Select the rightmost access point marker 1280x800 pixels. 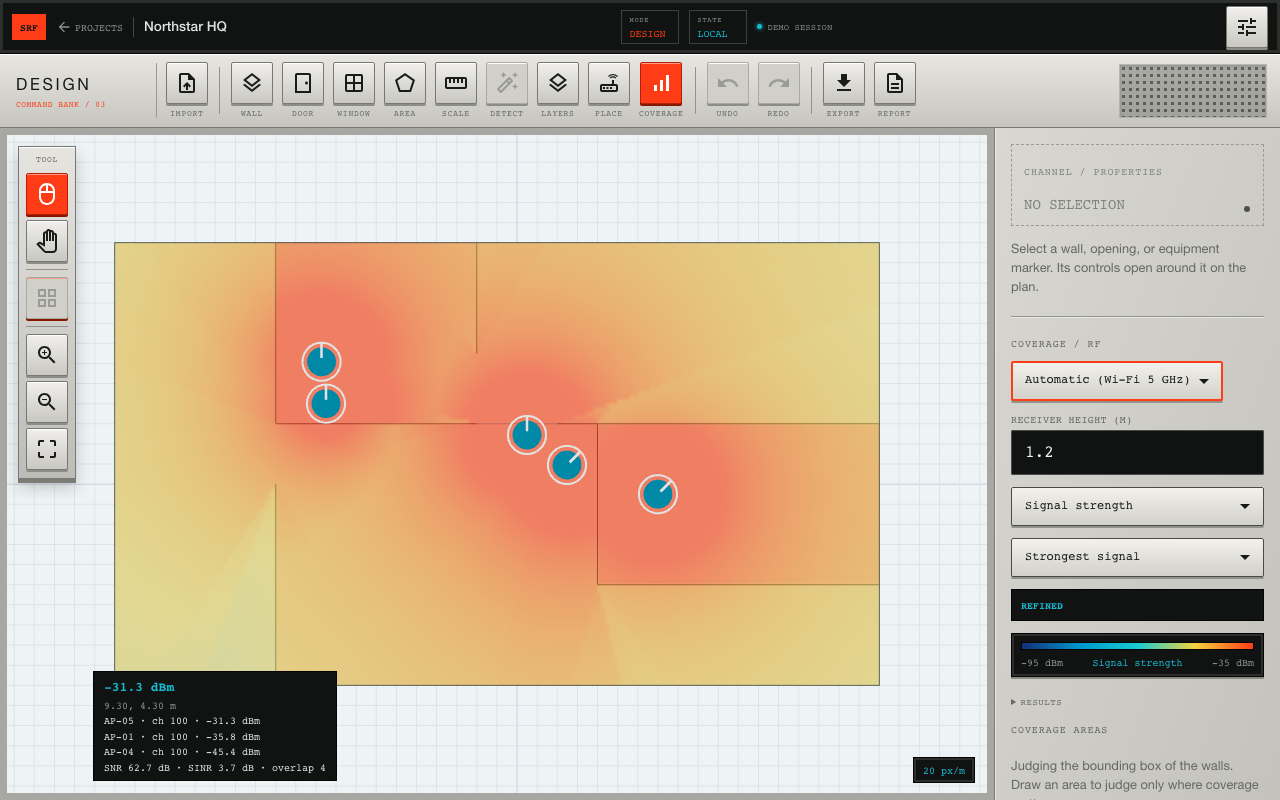click(658, 494)
